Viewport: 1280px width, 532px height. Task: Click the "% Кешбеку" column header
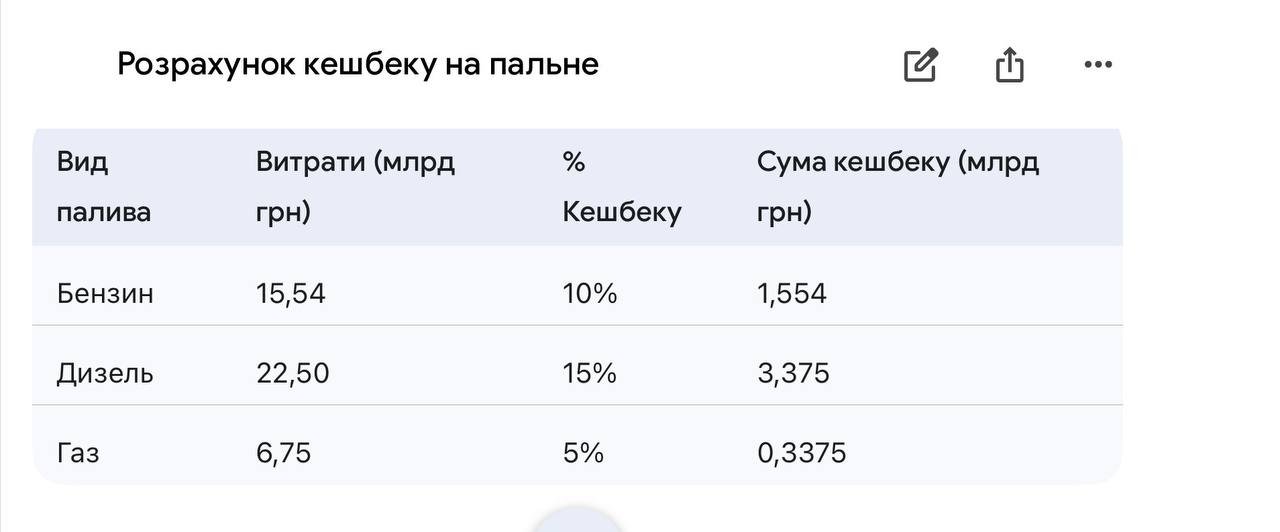(621, 187)
